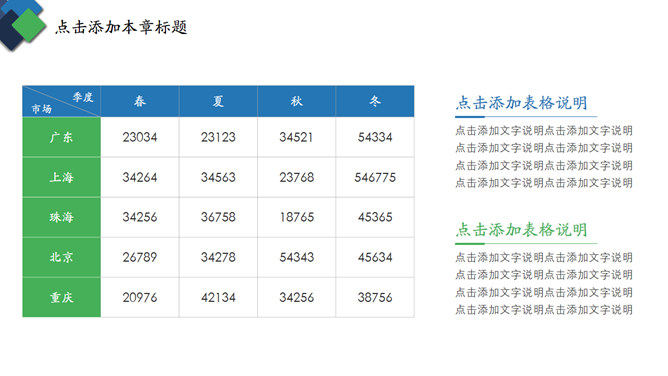Click cell value 34521
Viewport: 668px width, 376px height.
click(297, 137)
